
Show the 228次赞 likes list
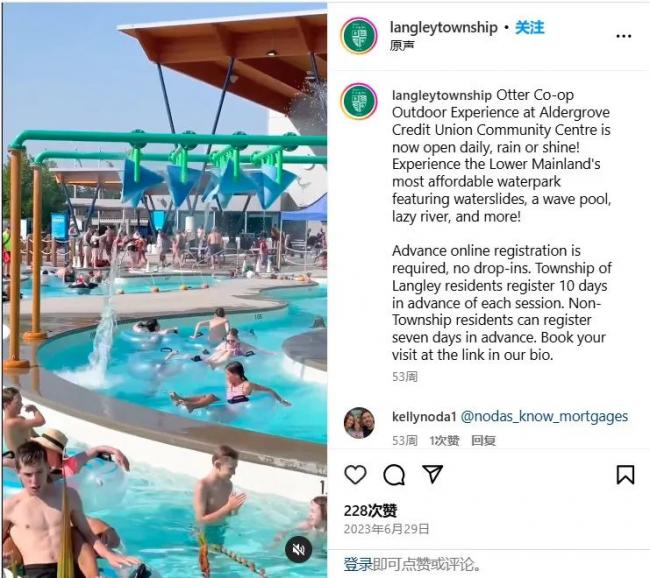coord(370,510)
